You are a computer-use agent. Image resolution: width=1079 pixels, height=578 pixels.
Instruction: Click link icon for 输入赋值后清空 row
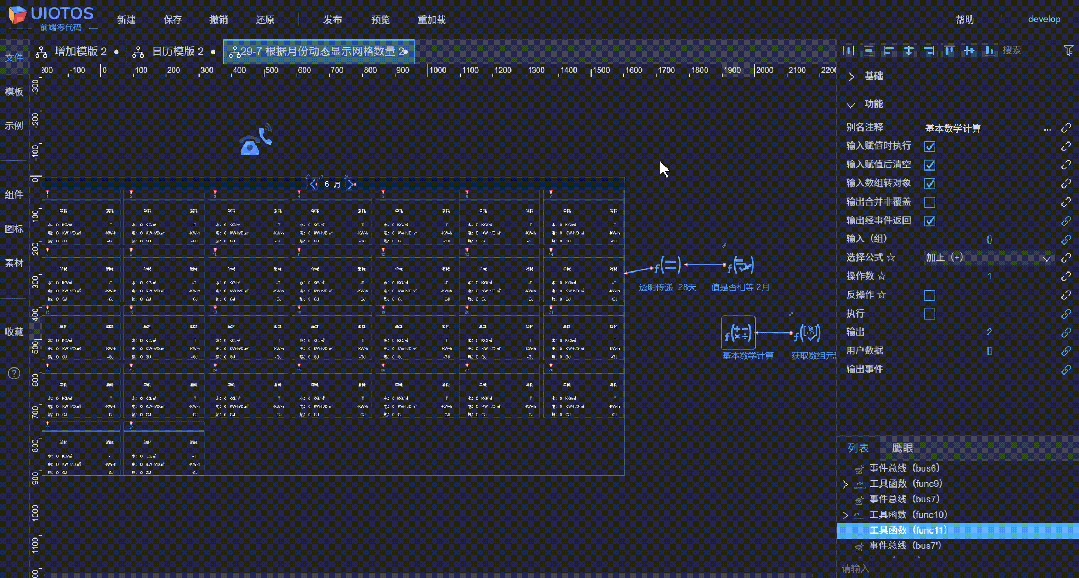pos(1066,165)
